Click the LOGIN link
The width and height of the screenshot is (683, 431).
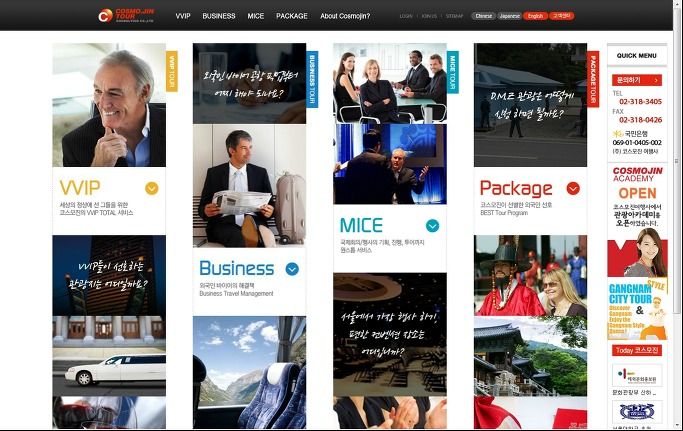406,16
